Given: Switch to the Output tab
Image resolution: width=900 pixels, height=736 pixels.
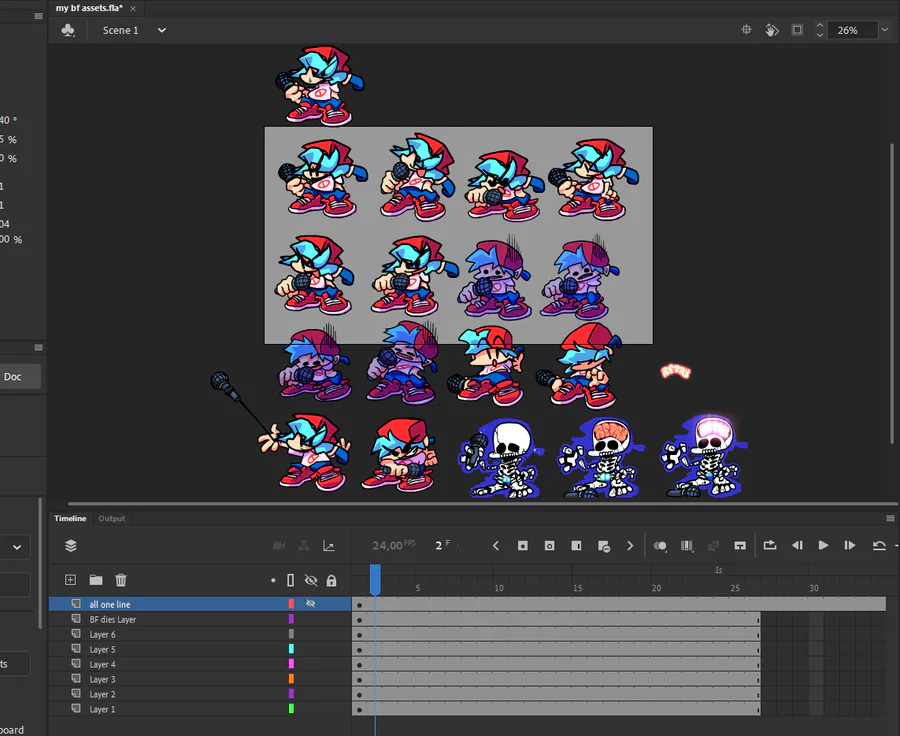Looking at the screenshot, I should (x=111, y=518).
